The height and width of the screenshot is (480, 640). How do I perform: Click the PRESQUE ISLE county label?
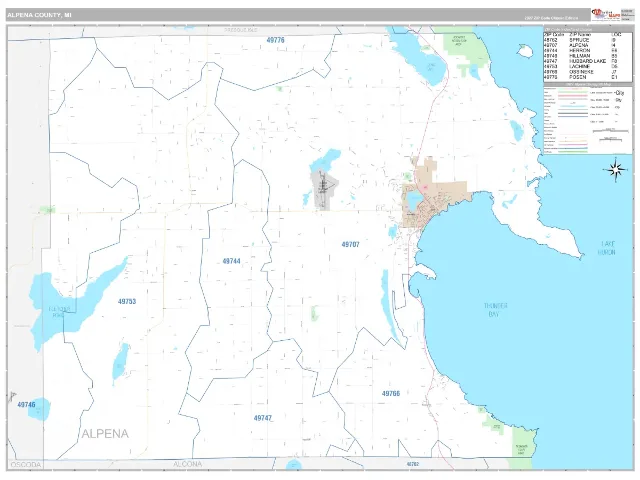tap(241, 30)
